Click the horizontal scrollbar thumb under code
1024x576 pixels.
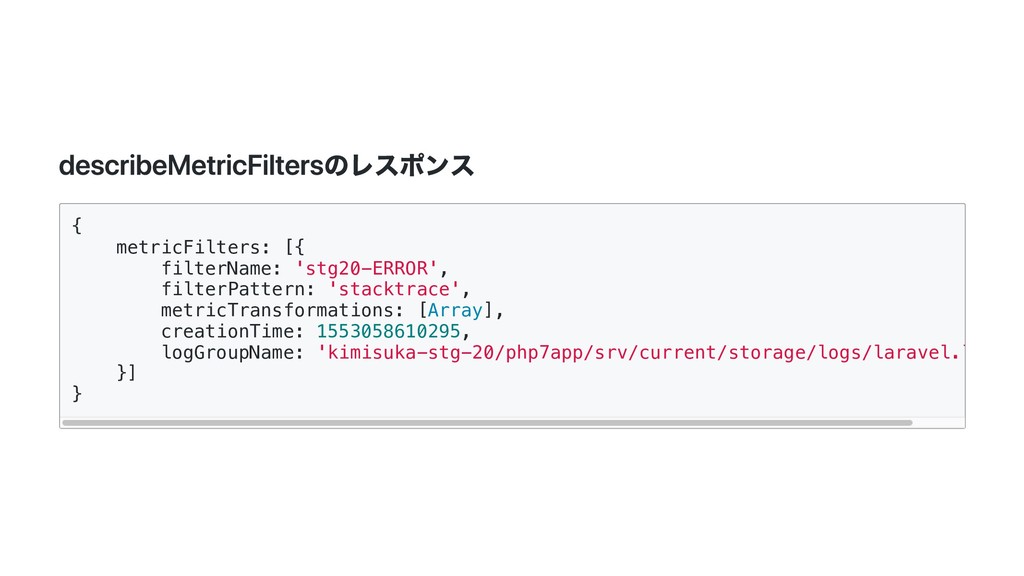point(487,423)
